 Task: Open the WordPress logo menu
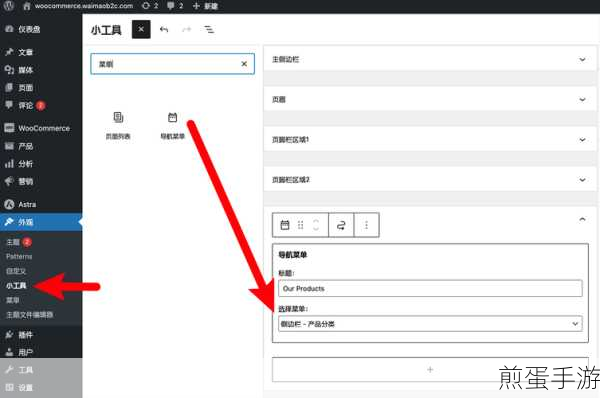coord(8,6)
